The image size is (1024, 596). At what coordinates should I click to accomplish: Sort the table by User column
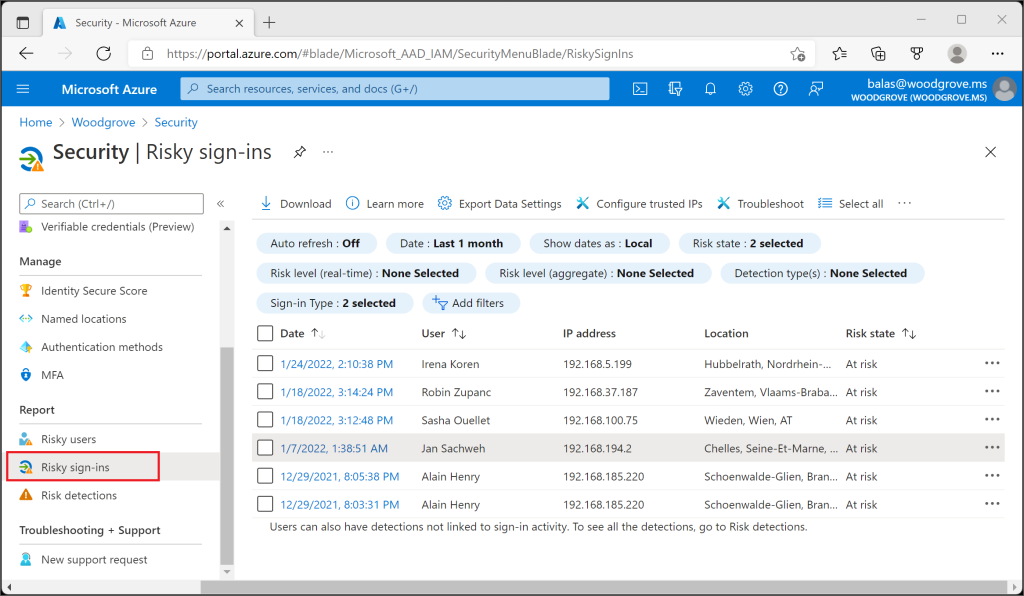coord(444,334)
